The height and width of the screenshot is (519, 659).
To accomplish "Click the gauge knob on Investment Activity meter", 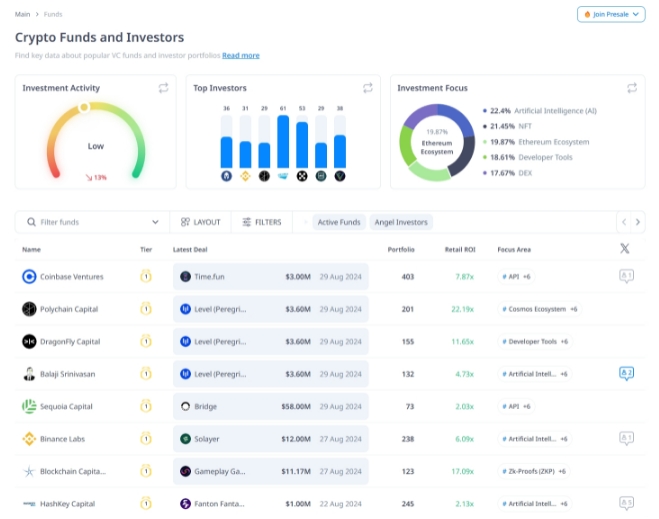I will [84, 108].
